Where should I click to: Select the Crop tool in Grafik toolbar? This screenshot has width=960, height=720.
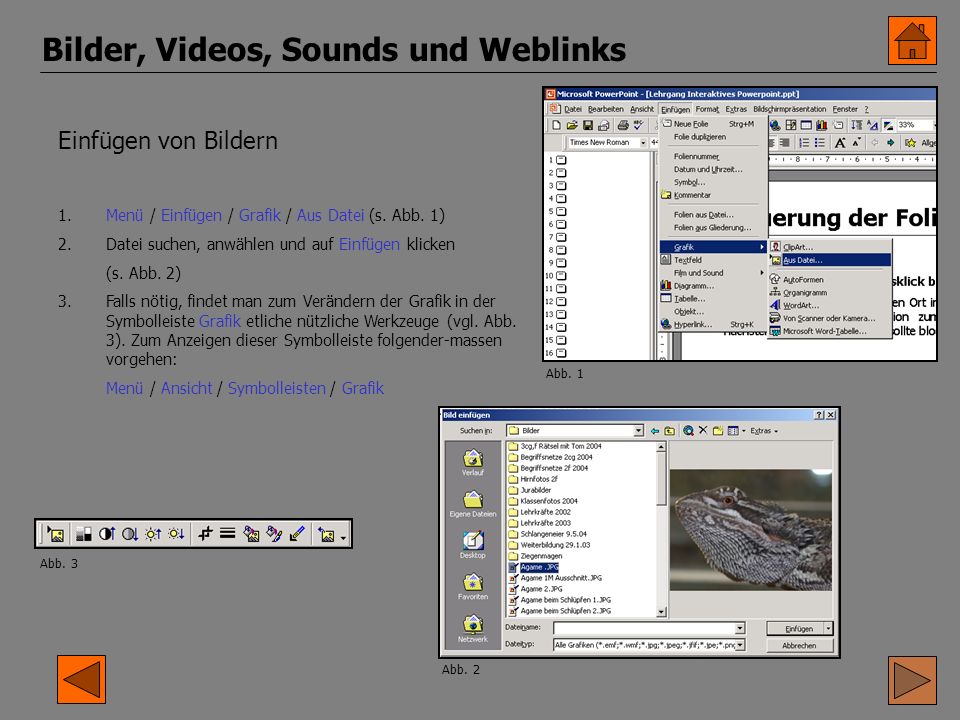tap(204, 534)
